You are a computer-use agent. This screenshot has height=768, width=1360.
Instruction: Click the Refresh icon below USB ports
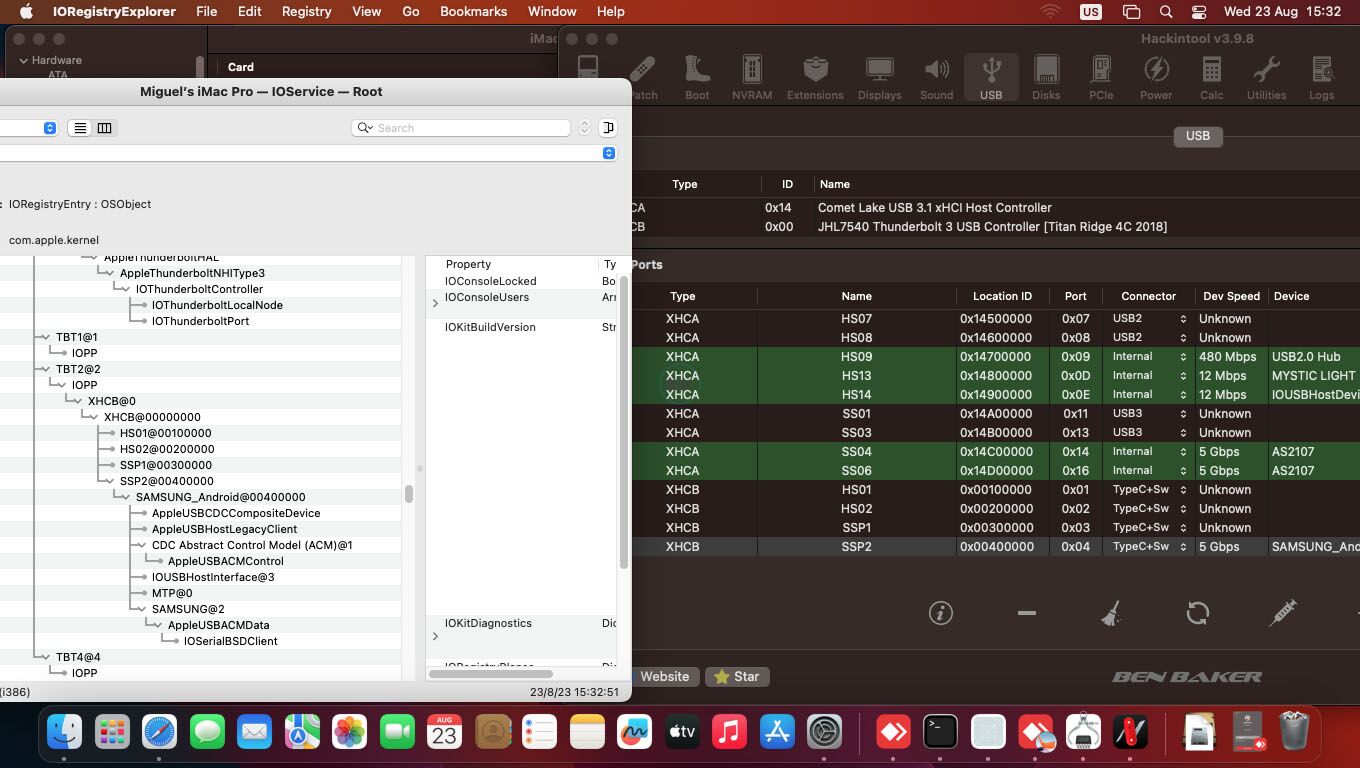point(1197,613)
